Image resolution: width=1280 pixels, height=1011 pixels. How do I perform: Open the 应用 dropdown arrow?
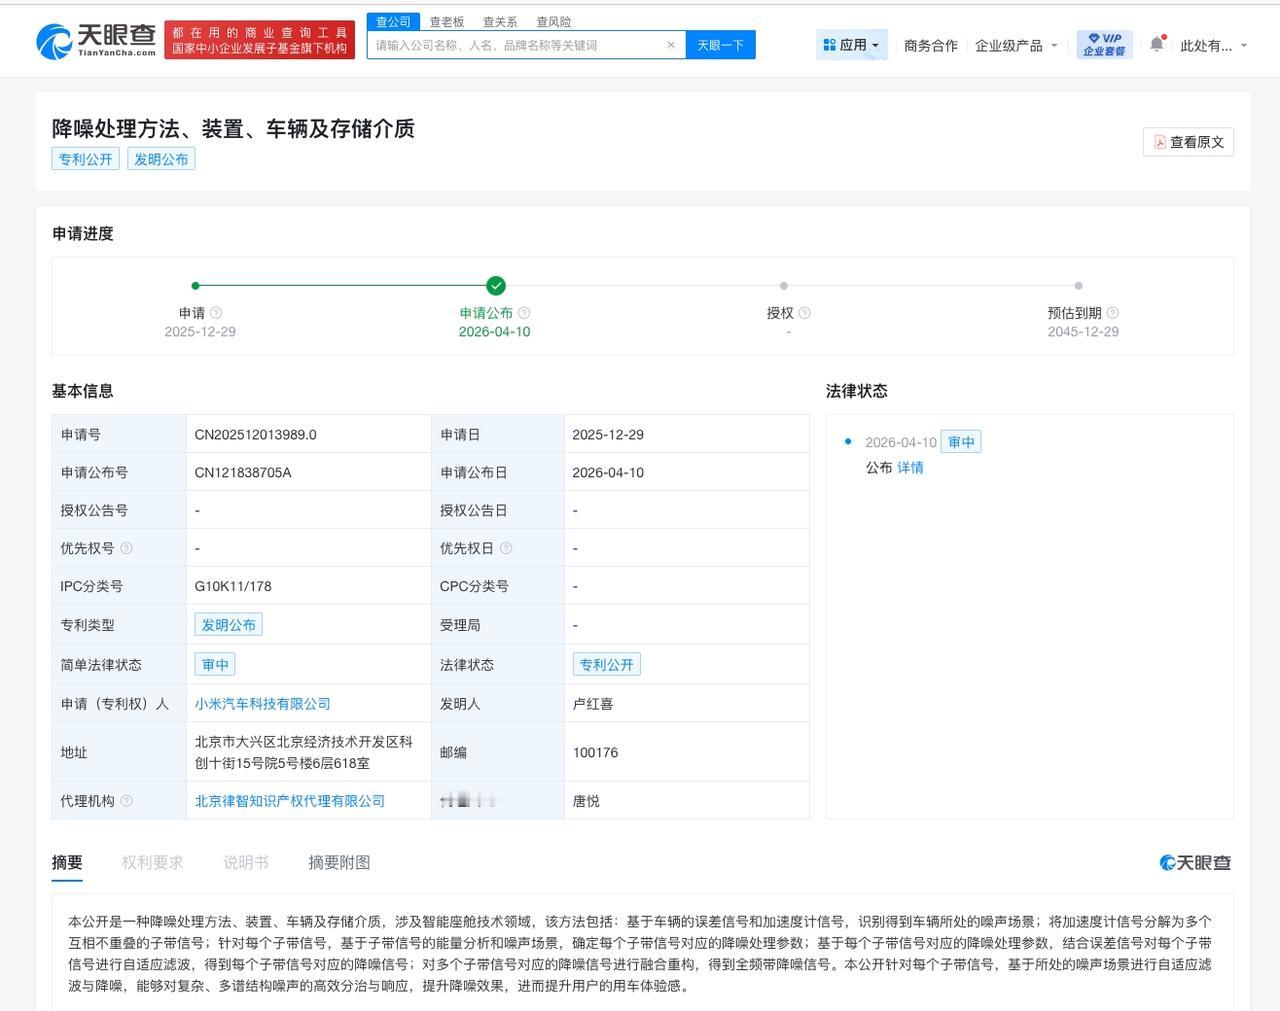point(873,44)
